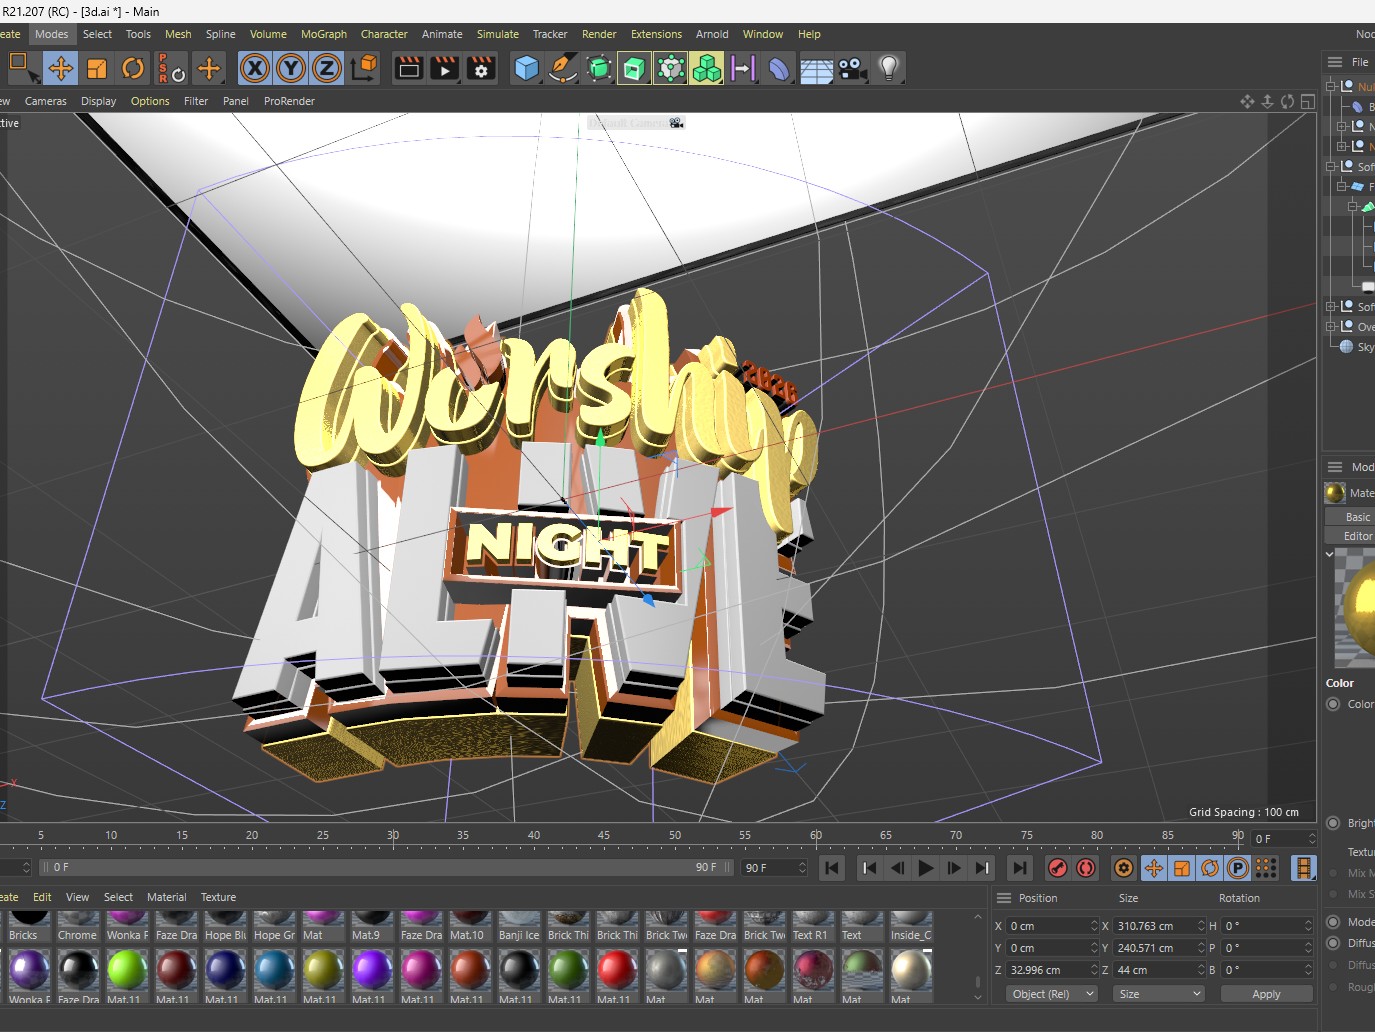Click the 90 F end-frame stepper arrows
This screenshot has width=1375, height=1032.
click(x=802, y=868)
